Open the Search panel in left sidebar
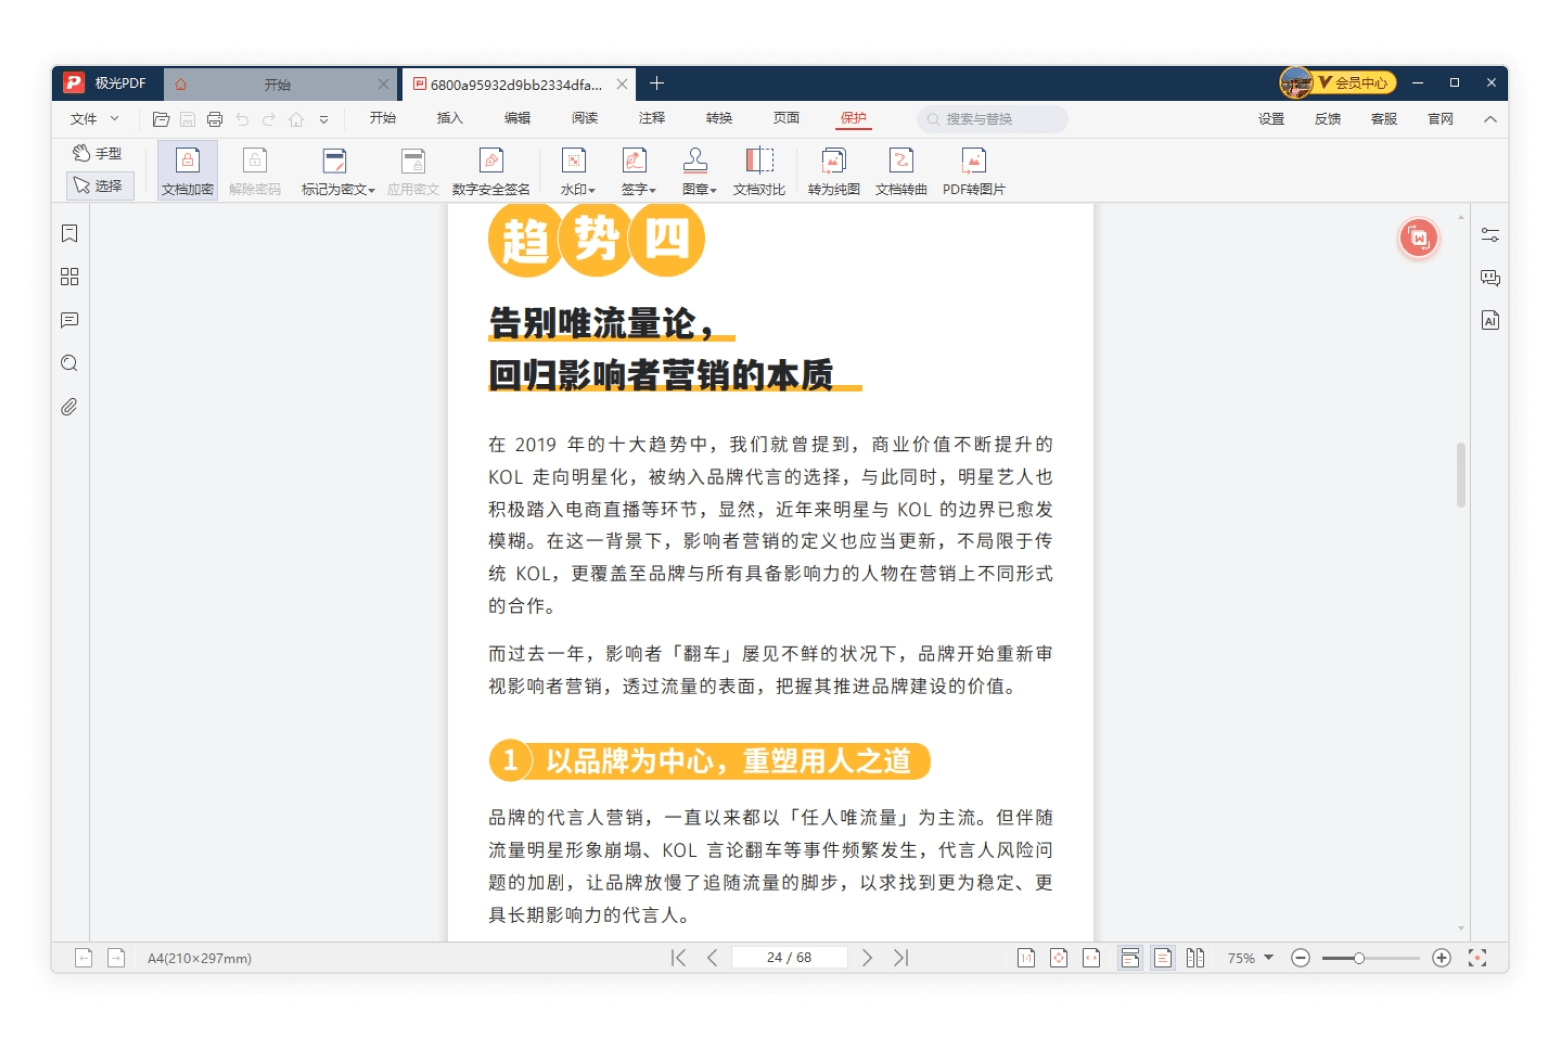This screenshot has width=1560, height=1040. 69,363
